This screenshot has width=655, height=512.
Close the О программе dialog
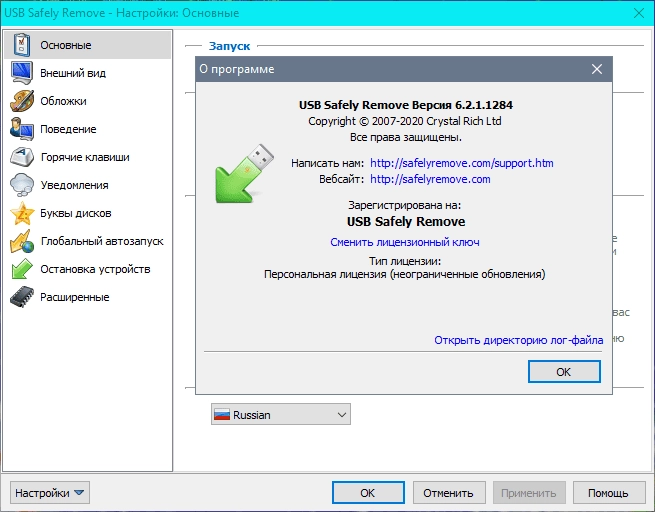(597, 69)
